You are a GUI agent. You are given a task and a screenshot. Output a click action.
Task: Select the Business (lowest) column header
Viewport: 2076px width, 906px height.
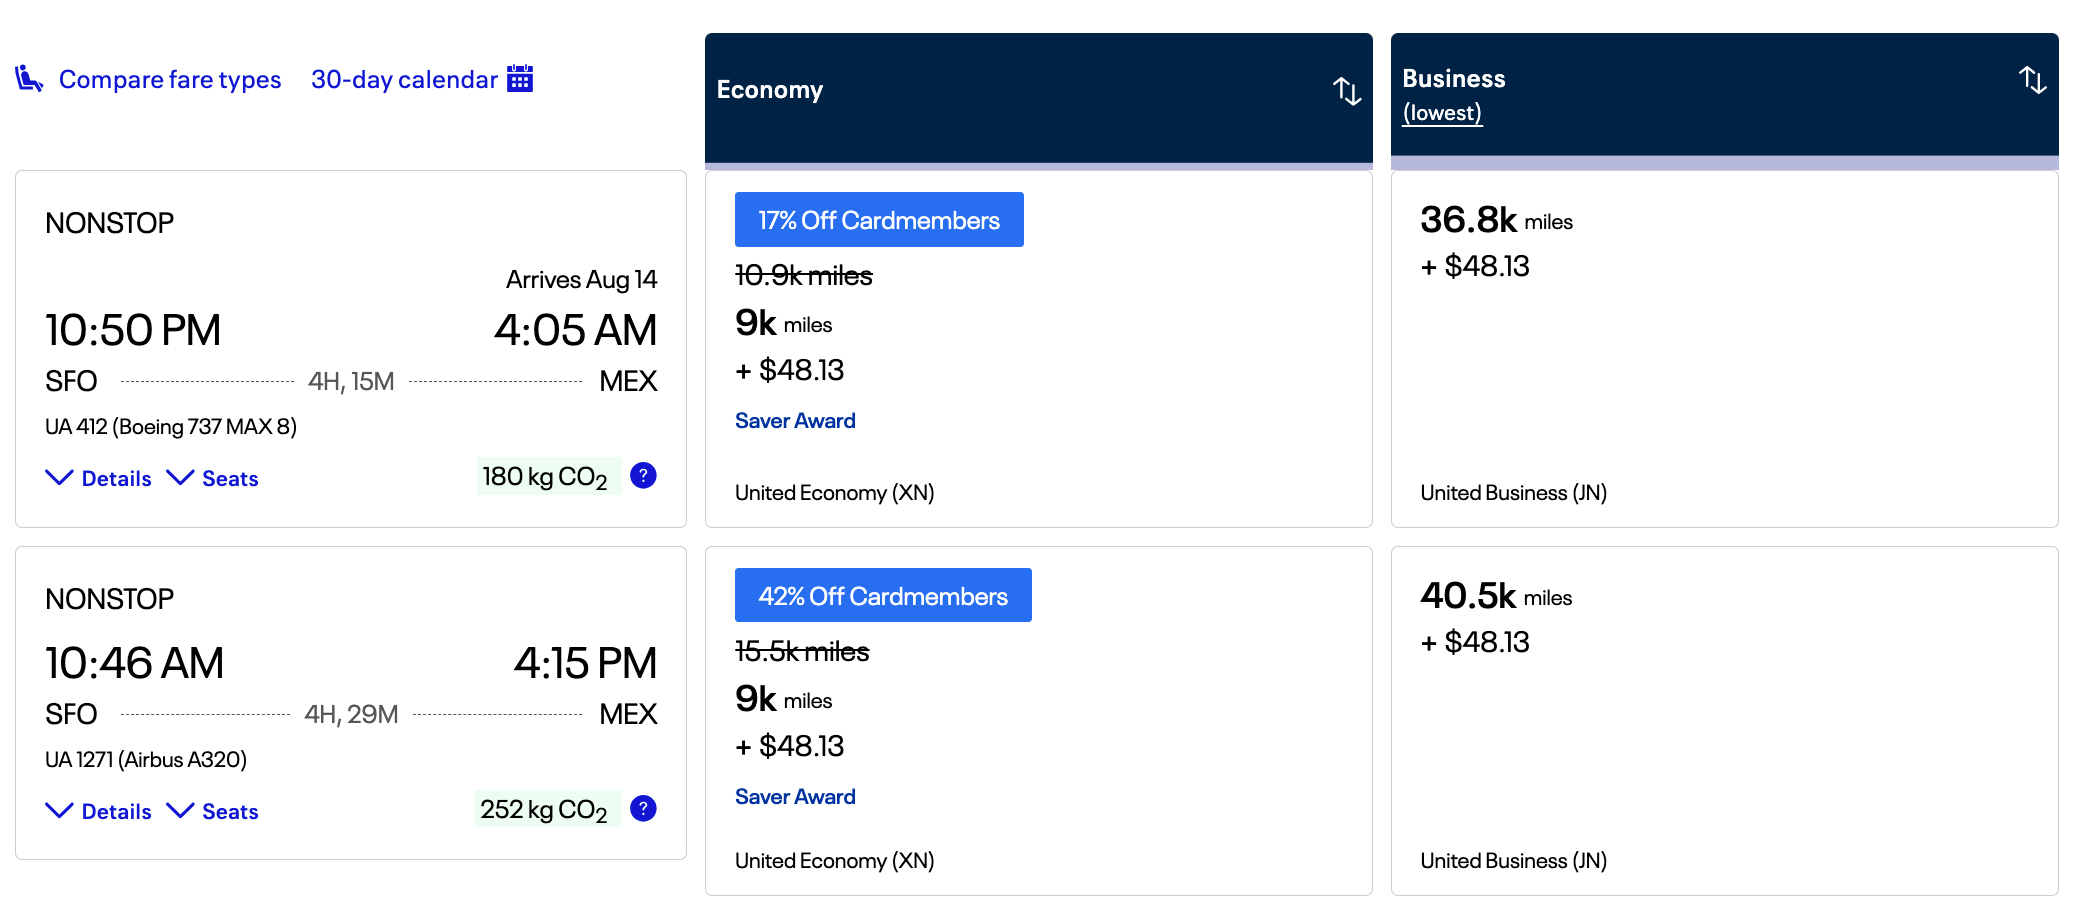click(x=1453, y=95)
